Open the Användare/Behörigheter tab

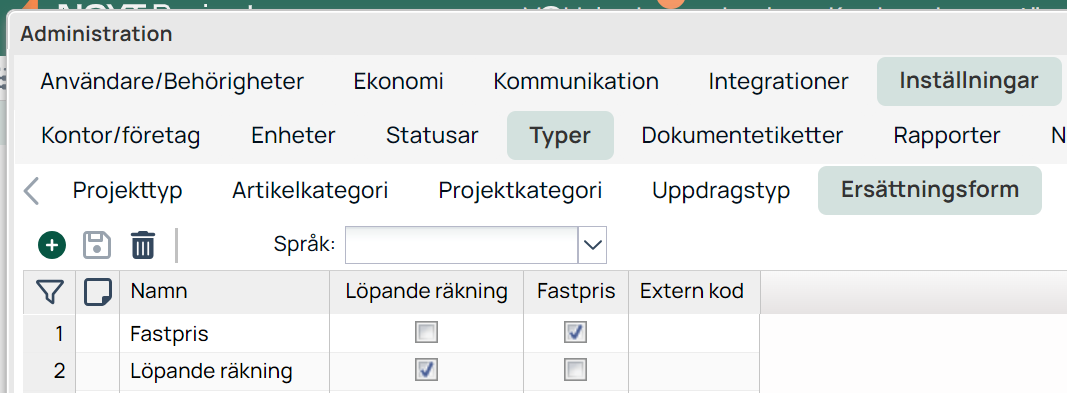point(172,82)
